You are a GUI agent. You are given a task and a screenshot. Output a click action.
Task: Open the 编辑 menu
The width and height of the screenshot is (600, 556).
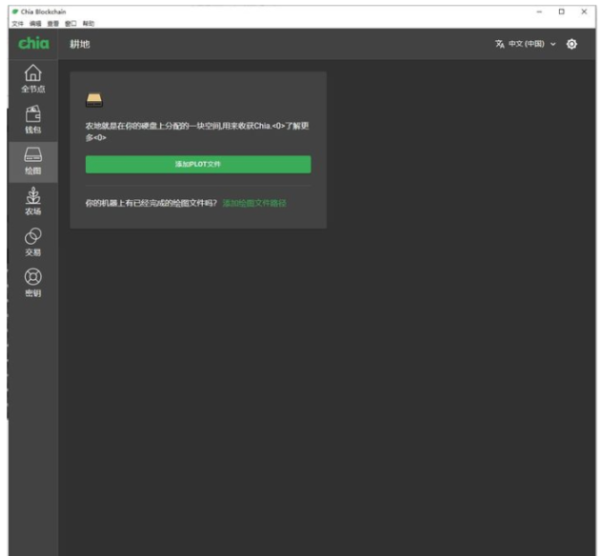[35, 24]
